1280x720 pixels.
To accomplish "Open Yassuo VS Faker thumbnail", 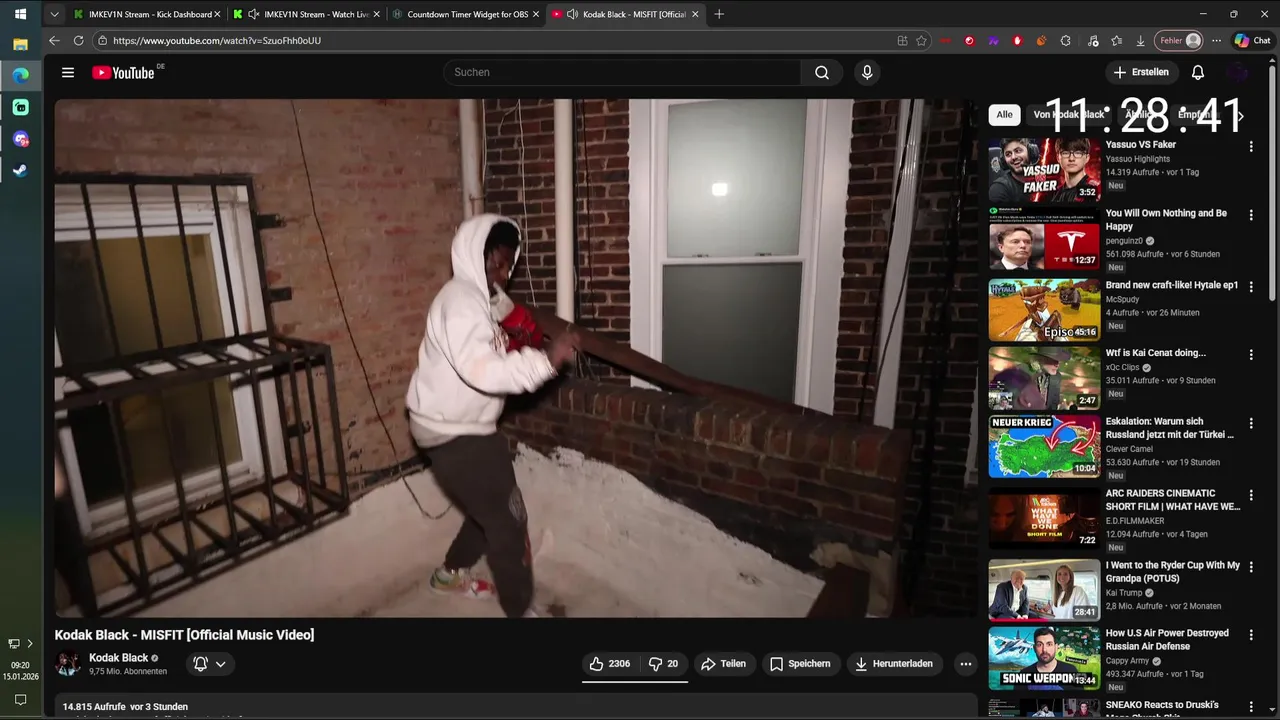I will 1044,170.
